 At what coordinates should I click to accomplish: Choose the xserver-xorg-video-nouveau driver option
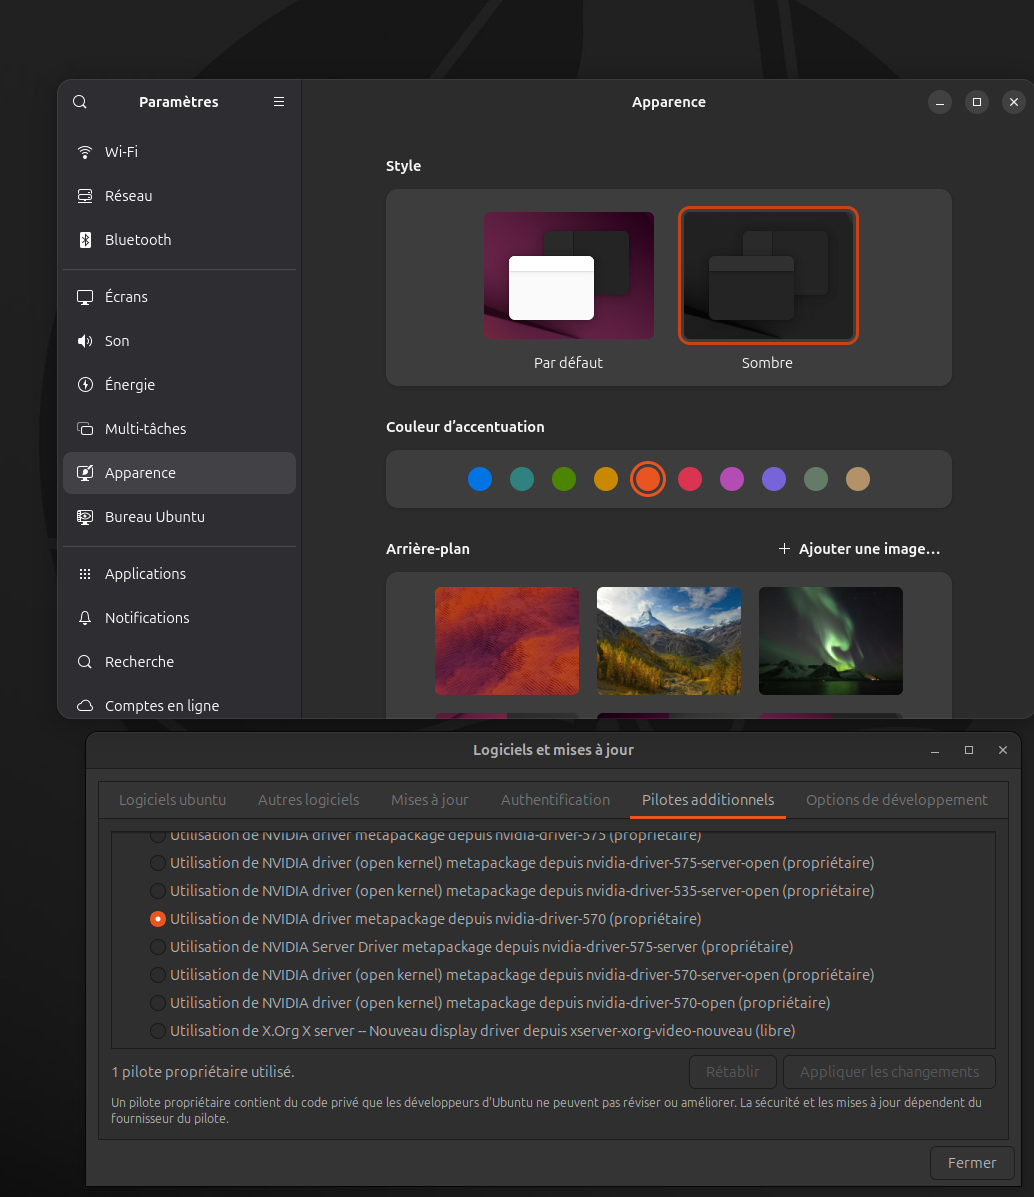pos(158,1031)
